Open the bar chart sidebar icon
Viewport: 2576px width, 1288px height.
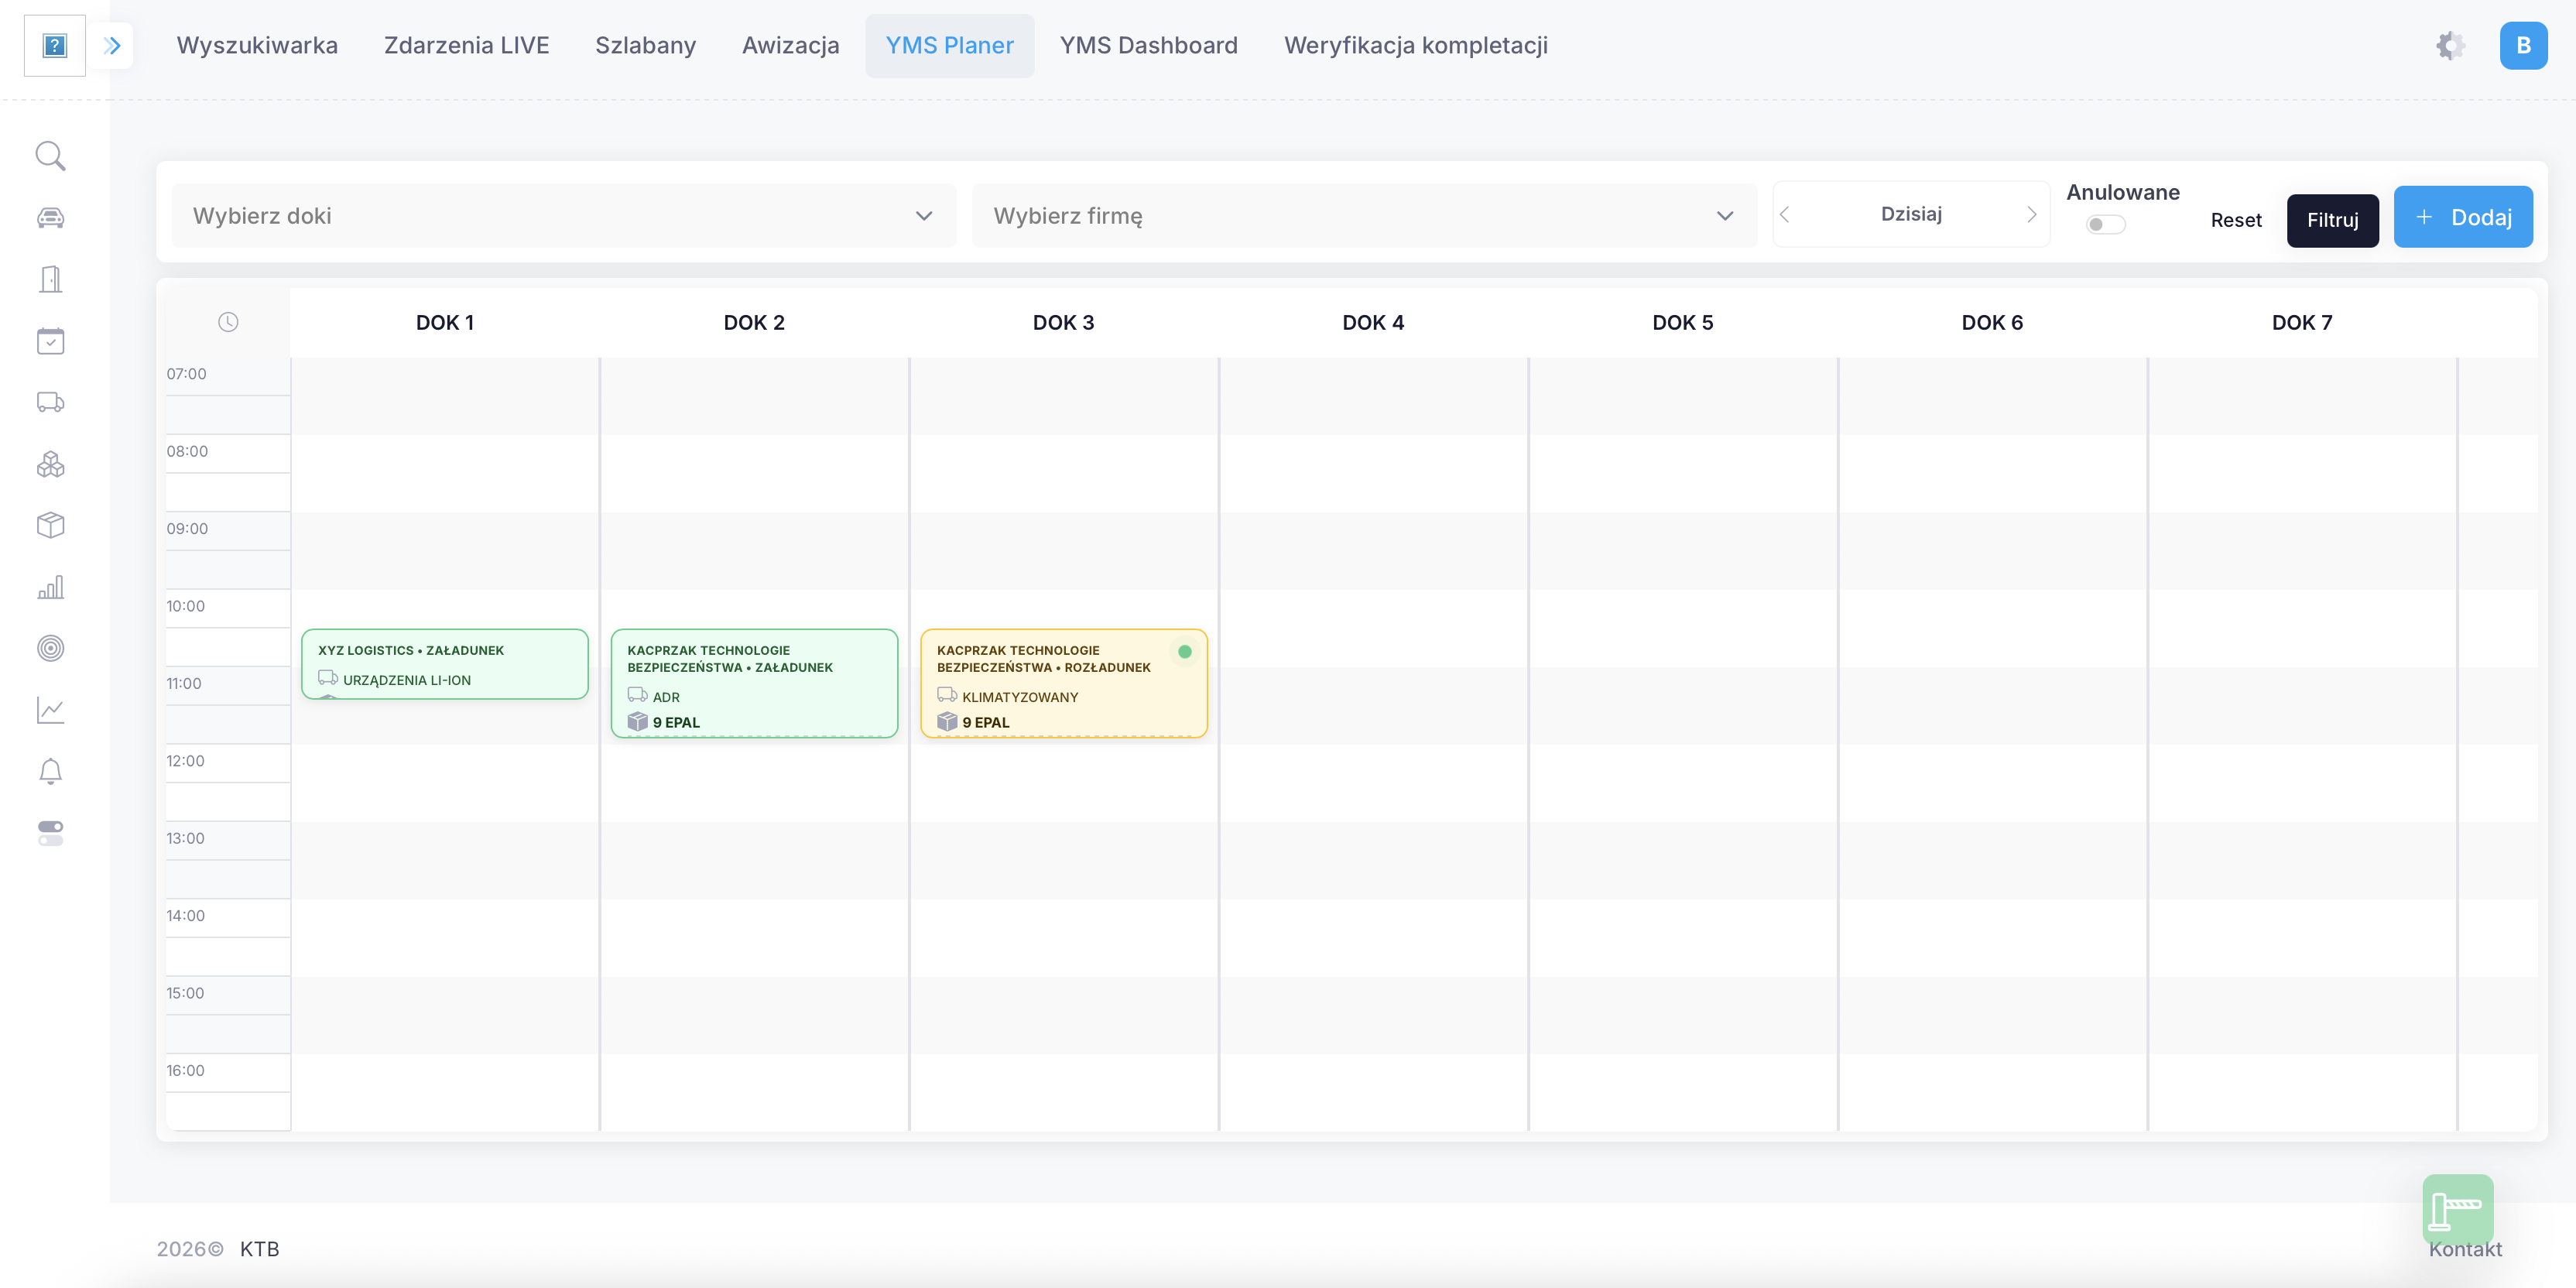(51, 587)
